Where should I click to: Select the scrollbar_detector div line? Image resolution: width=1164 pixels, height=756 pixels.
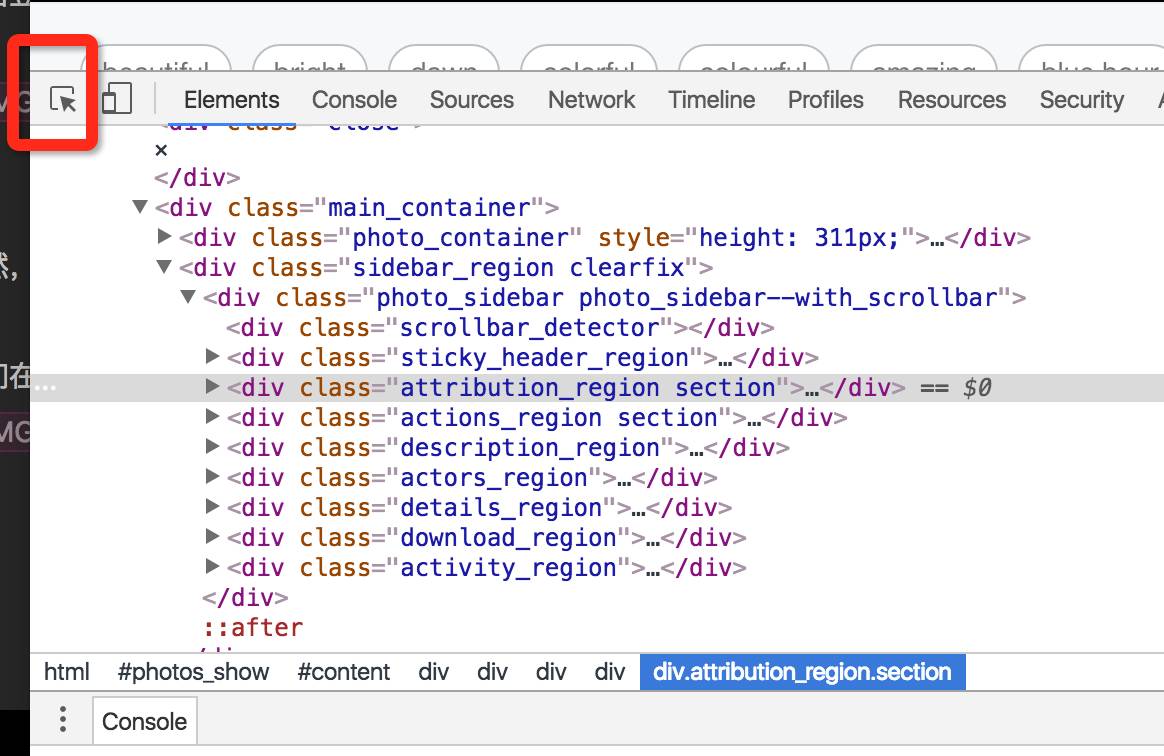500,328
